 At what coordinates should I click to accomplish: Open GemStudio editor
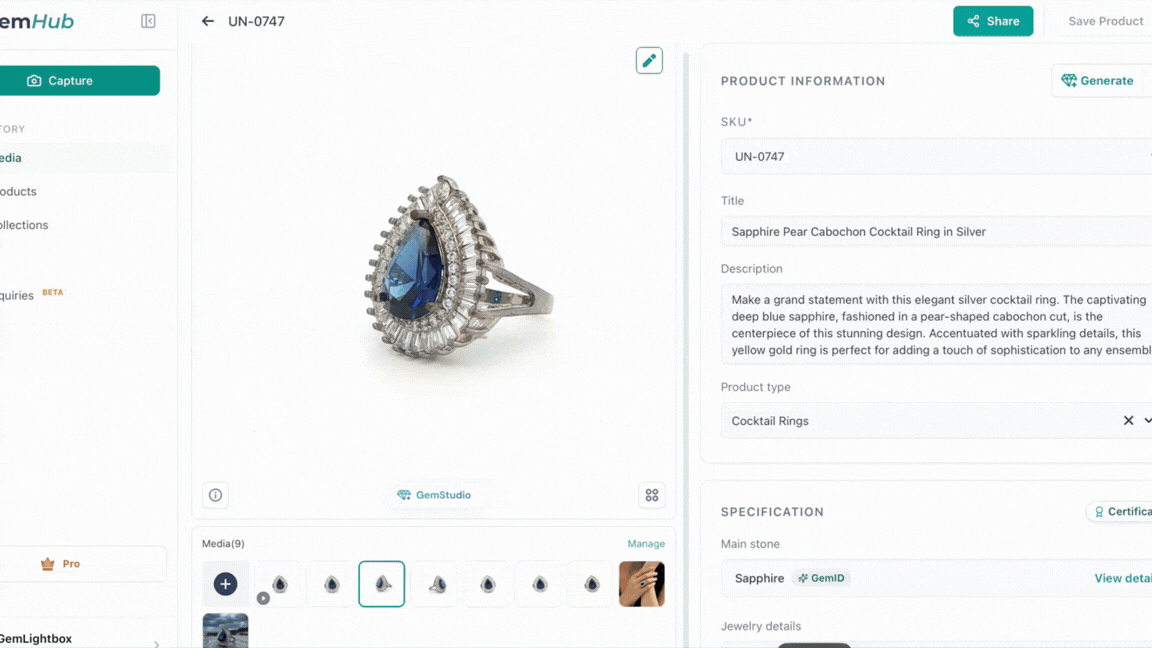click(x=434, y=495)
